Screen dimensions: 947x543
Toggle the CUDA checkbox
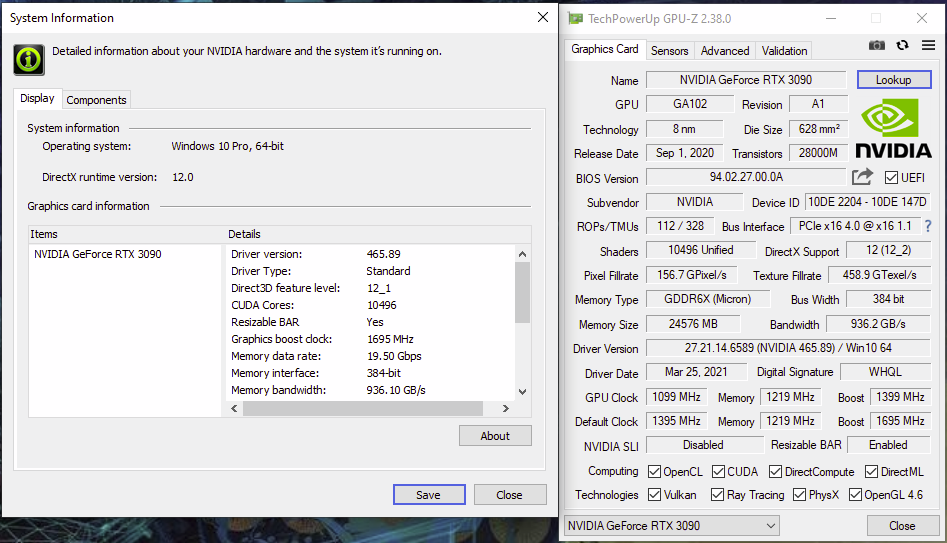718,471
